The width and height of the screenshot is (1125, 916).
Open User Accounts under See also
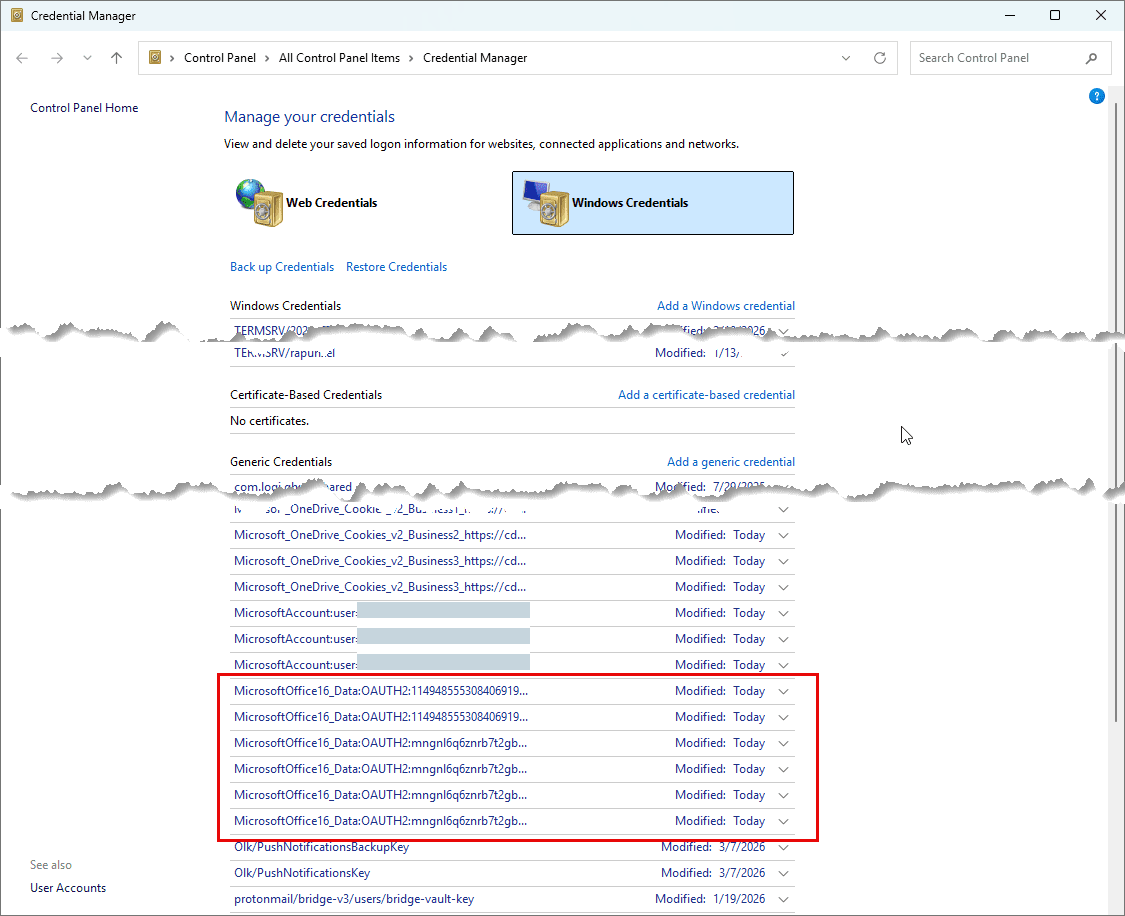(68, 888)
